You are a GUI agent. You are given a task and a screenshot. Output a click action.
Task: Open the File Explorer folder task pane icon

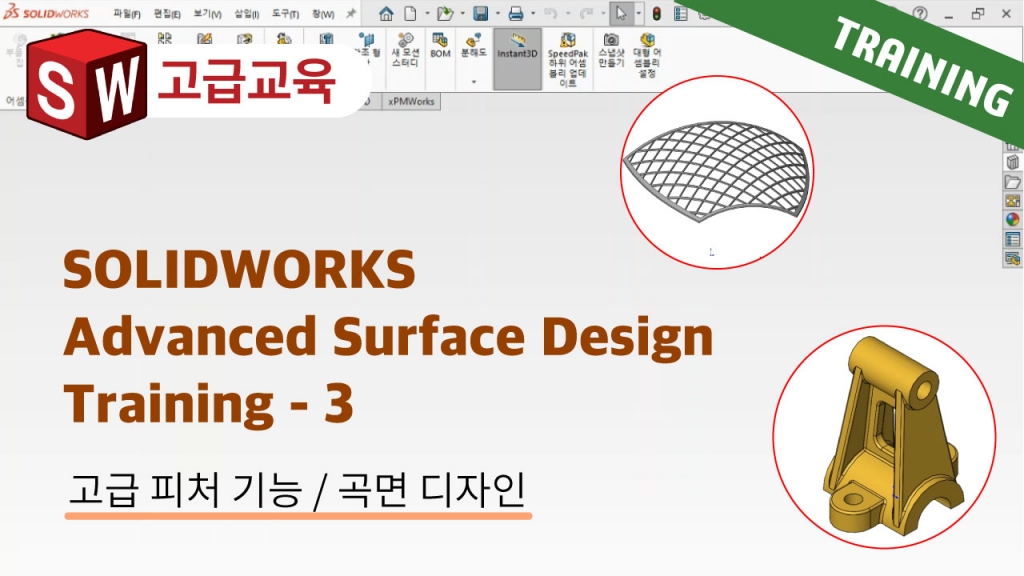pyautogui.click(x=1012, y=182)
